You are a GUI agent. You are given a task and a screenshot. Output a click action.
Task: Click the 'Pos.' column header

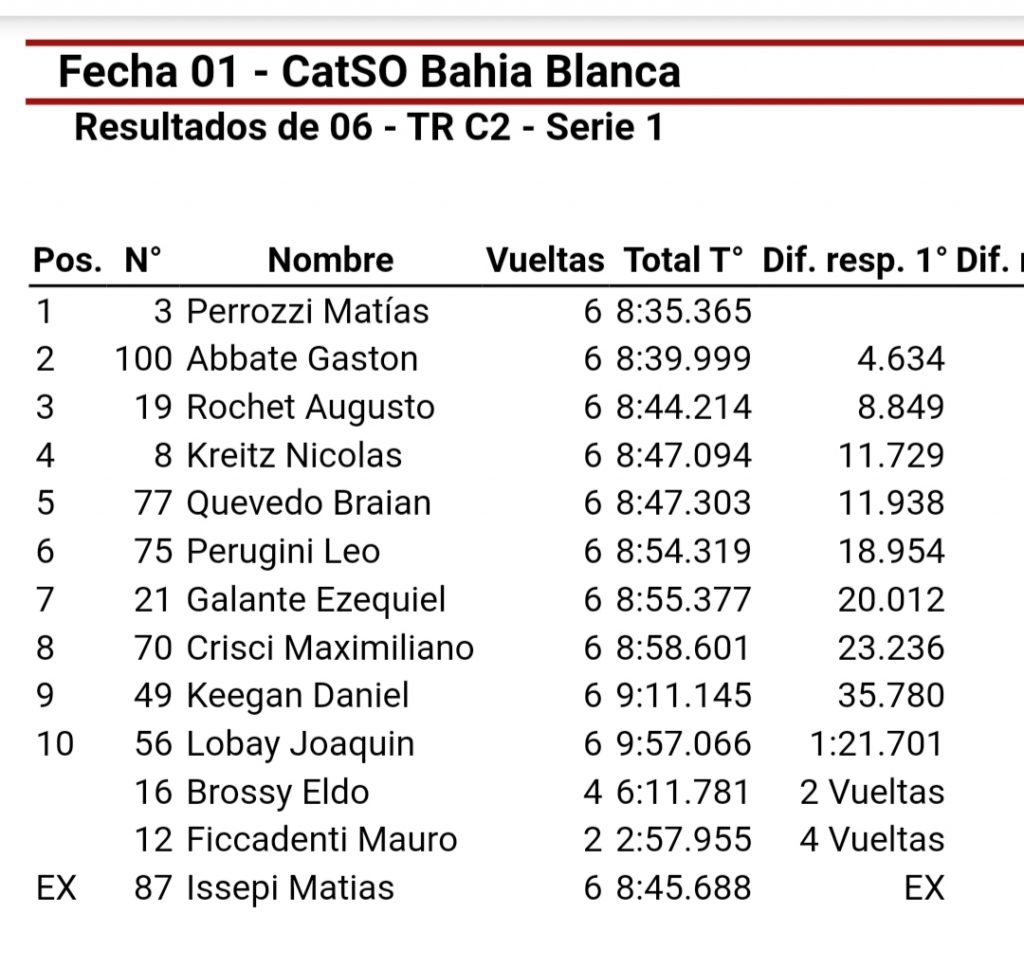tap(67, 260)
